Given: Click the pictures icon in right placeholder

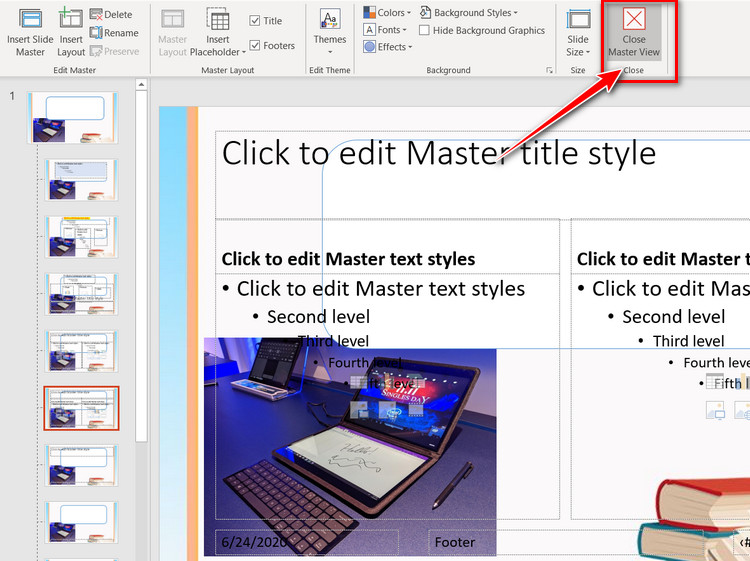Looking at the screenshot, I should point(716,410).
